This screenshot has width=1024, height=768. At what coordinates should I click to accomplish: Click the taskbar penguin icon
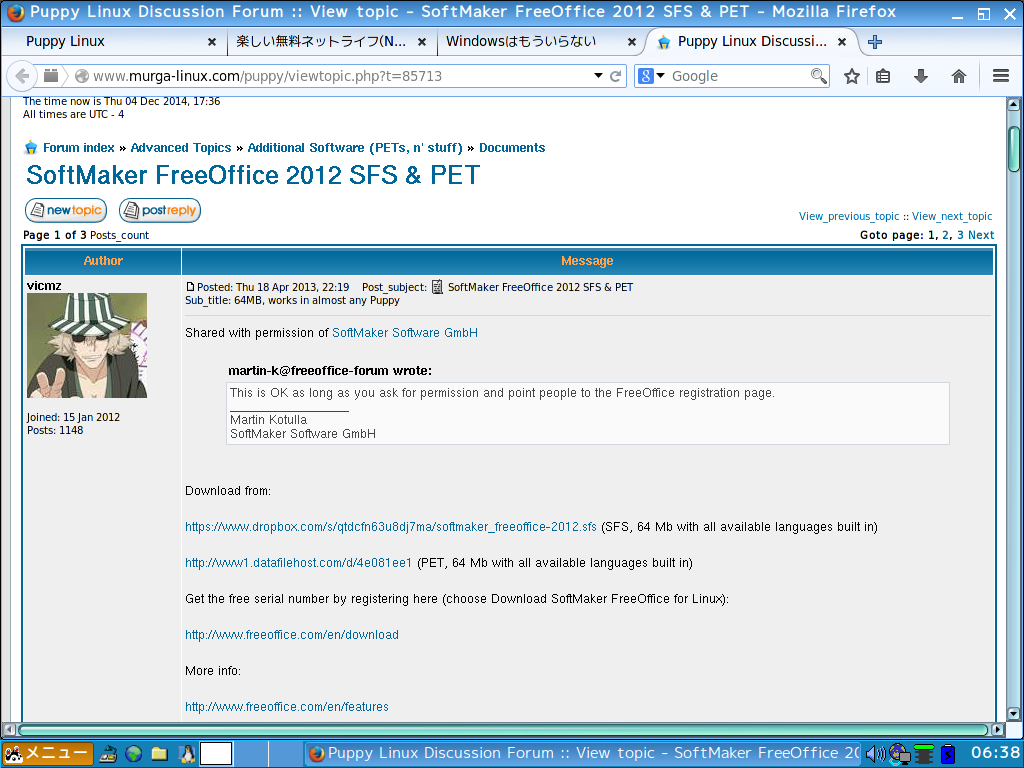[x=187, y=754]
